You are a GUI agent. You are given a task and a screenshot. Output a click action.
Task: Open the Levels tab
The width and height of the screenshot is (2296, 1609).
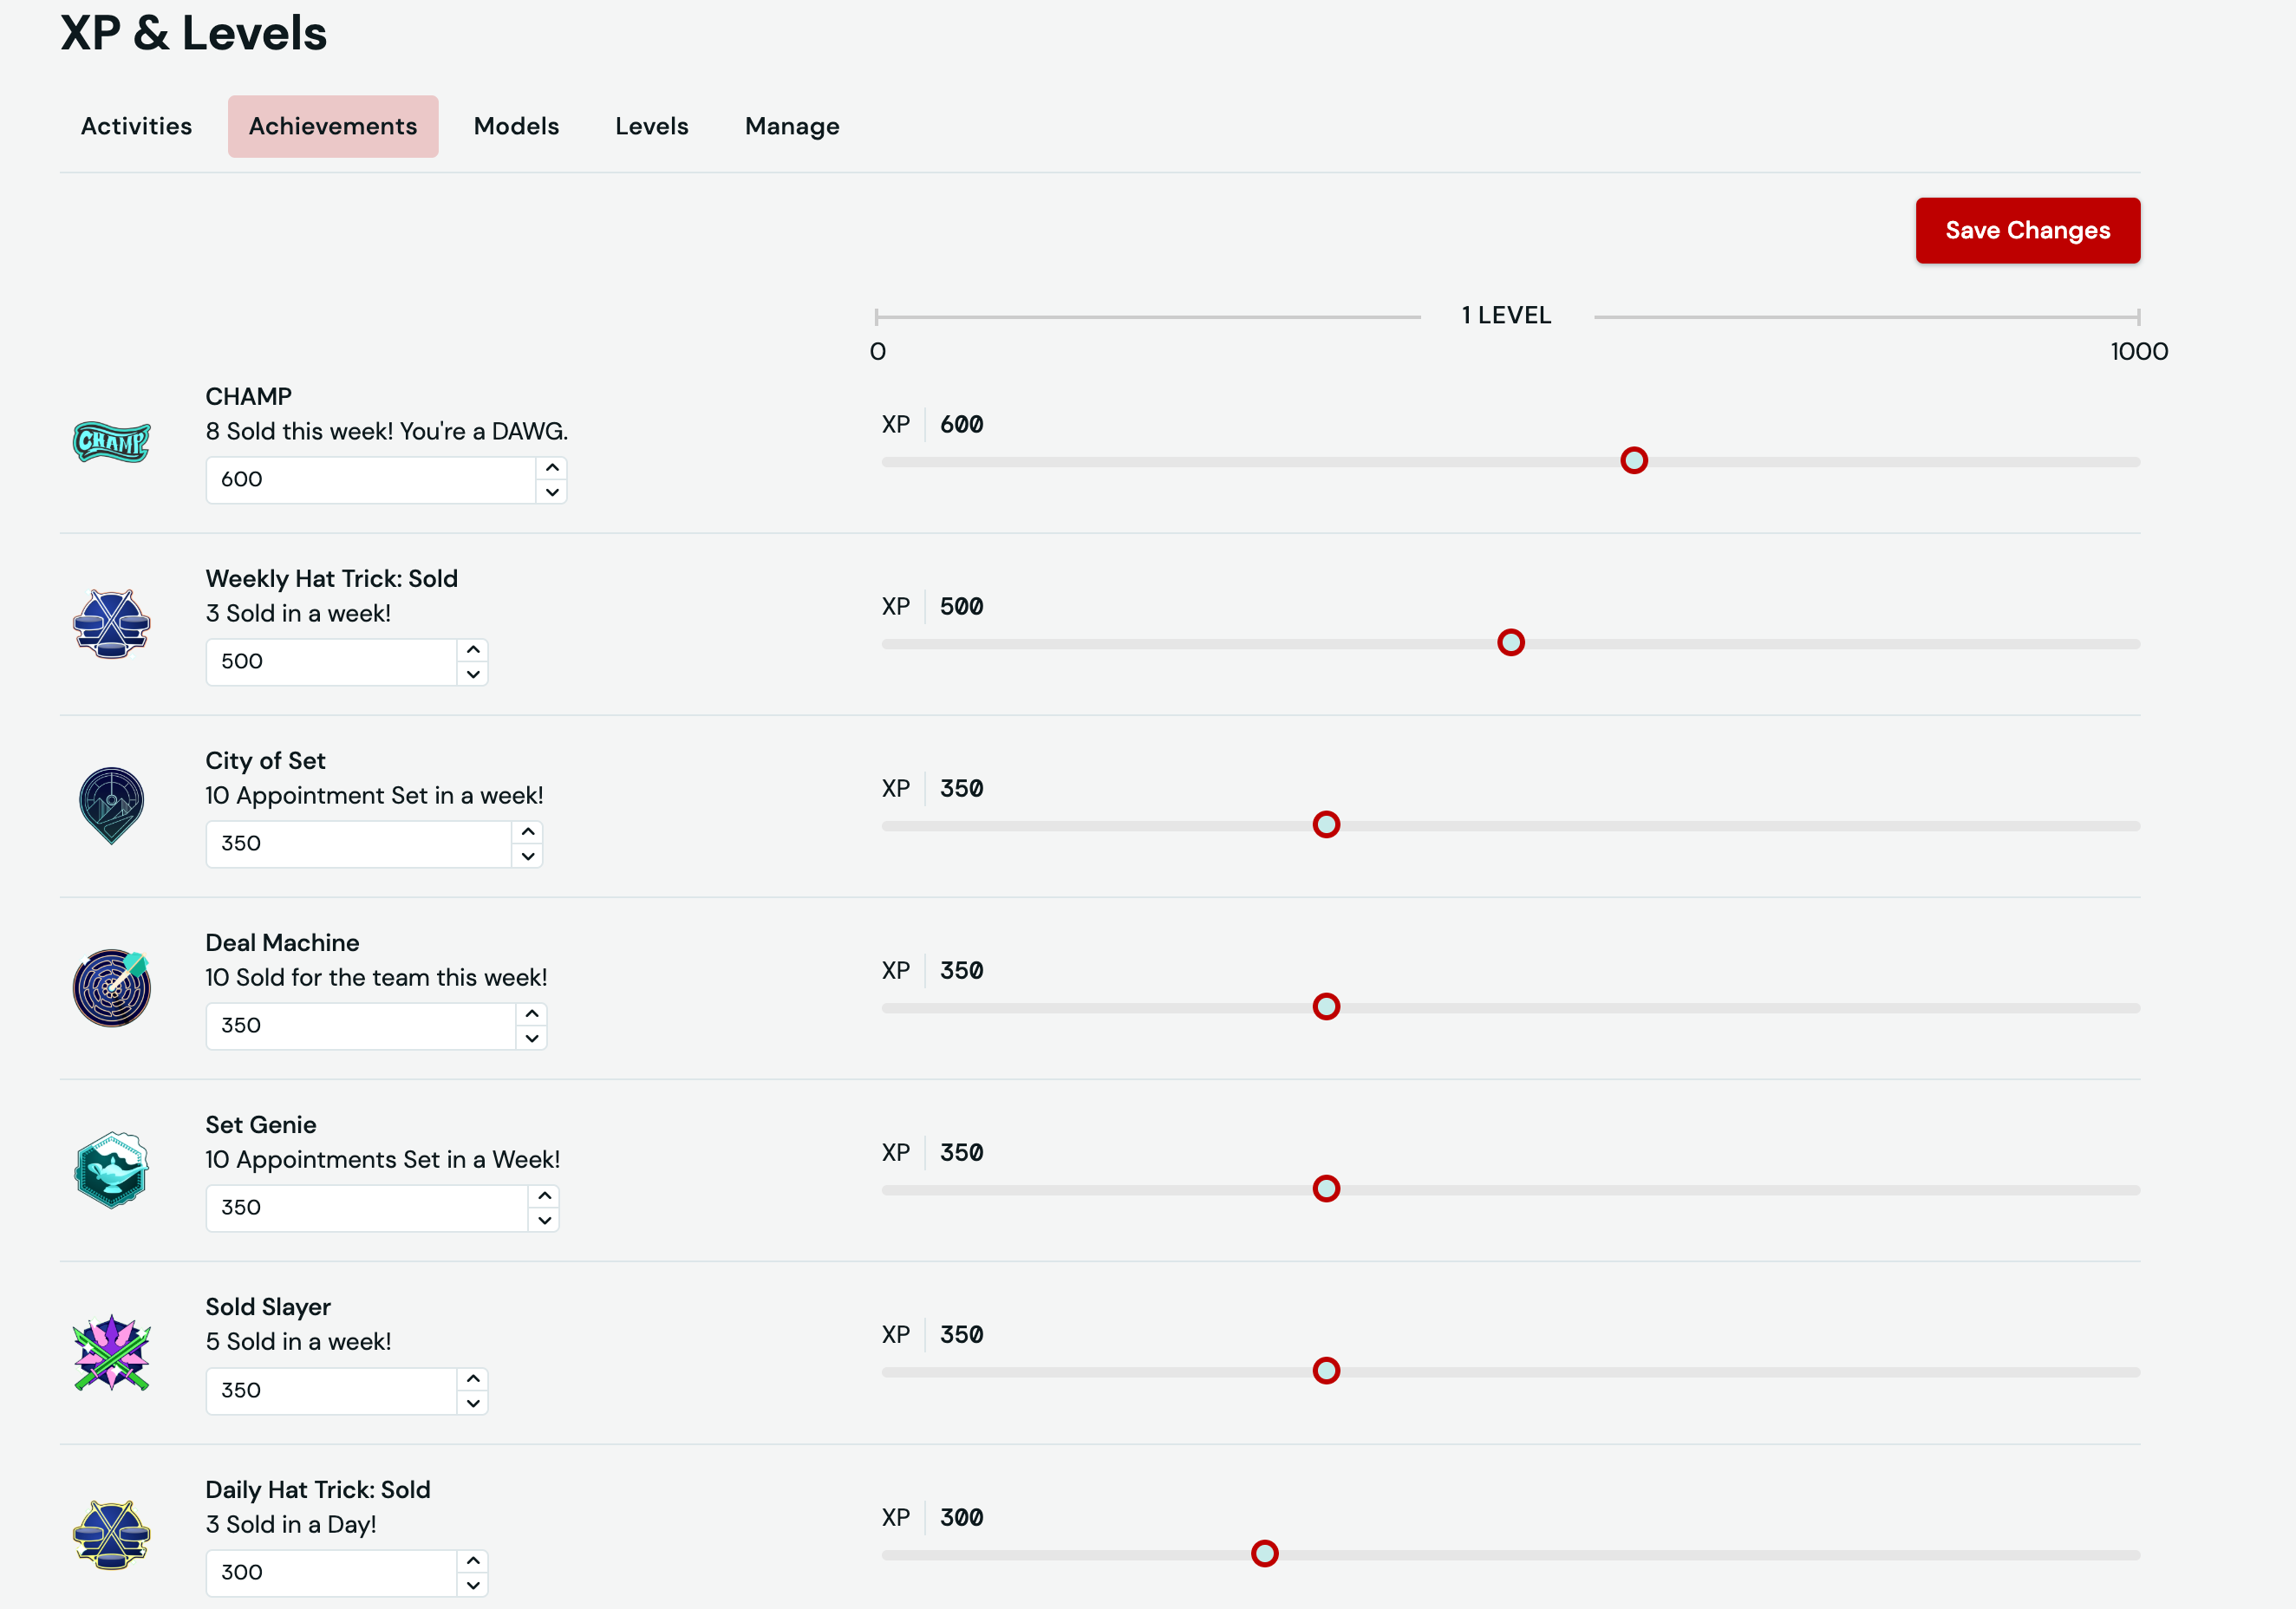(651, 126)
